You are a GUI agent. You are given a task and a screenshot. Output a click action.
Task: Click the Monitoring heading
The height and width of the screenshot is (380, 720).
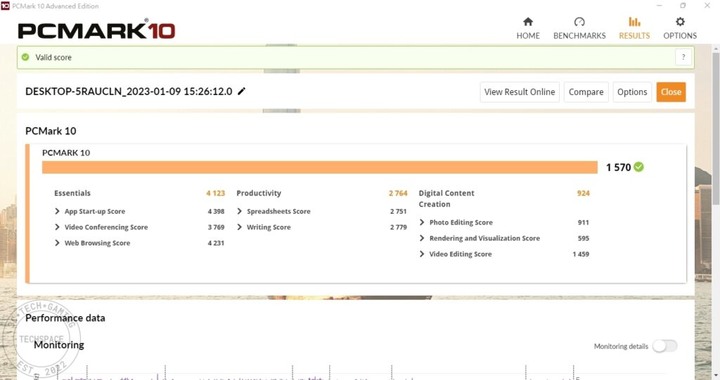click(59, 345)
